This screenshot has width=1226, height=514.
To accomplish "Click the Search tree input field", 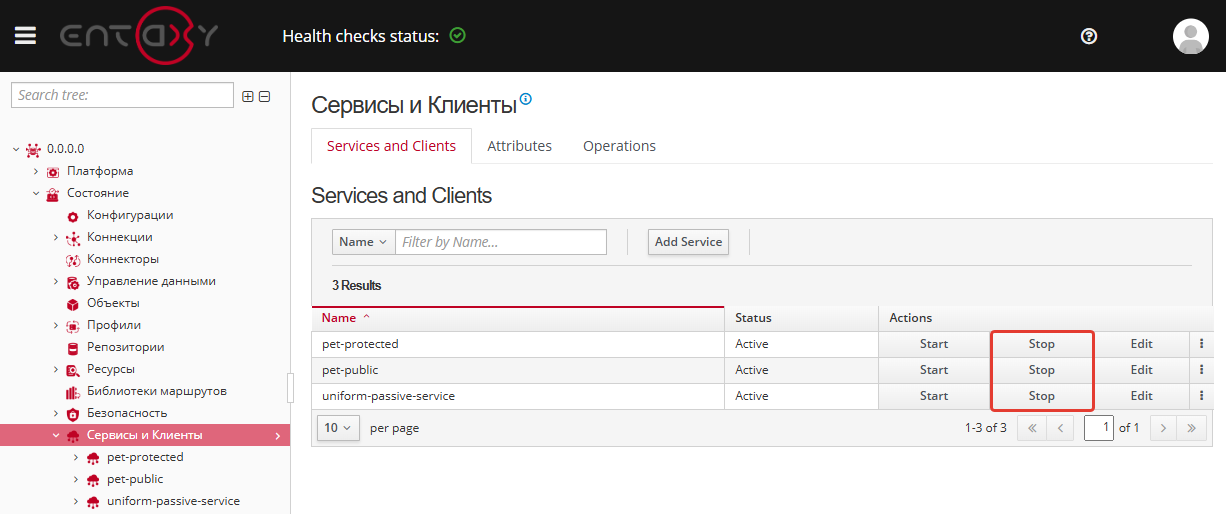I will coord(122,95).
